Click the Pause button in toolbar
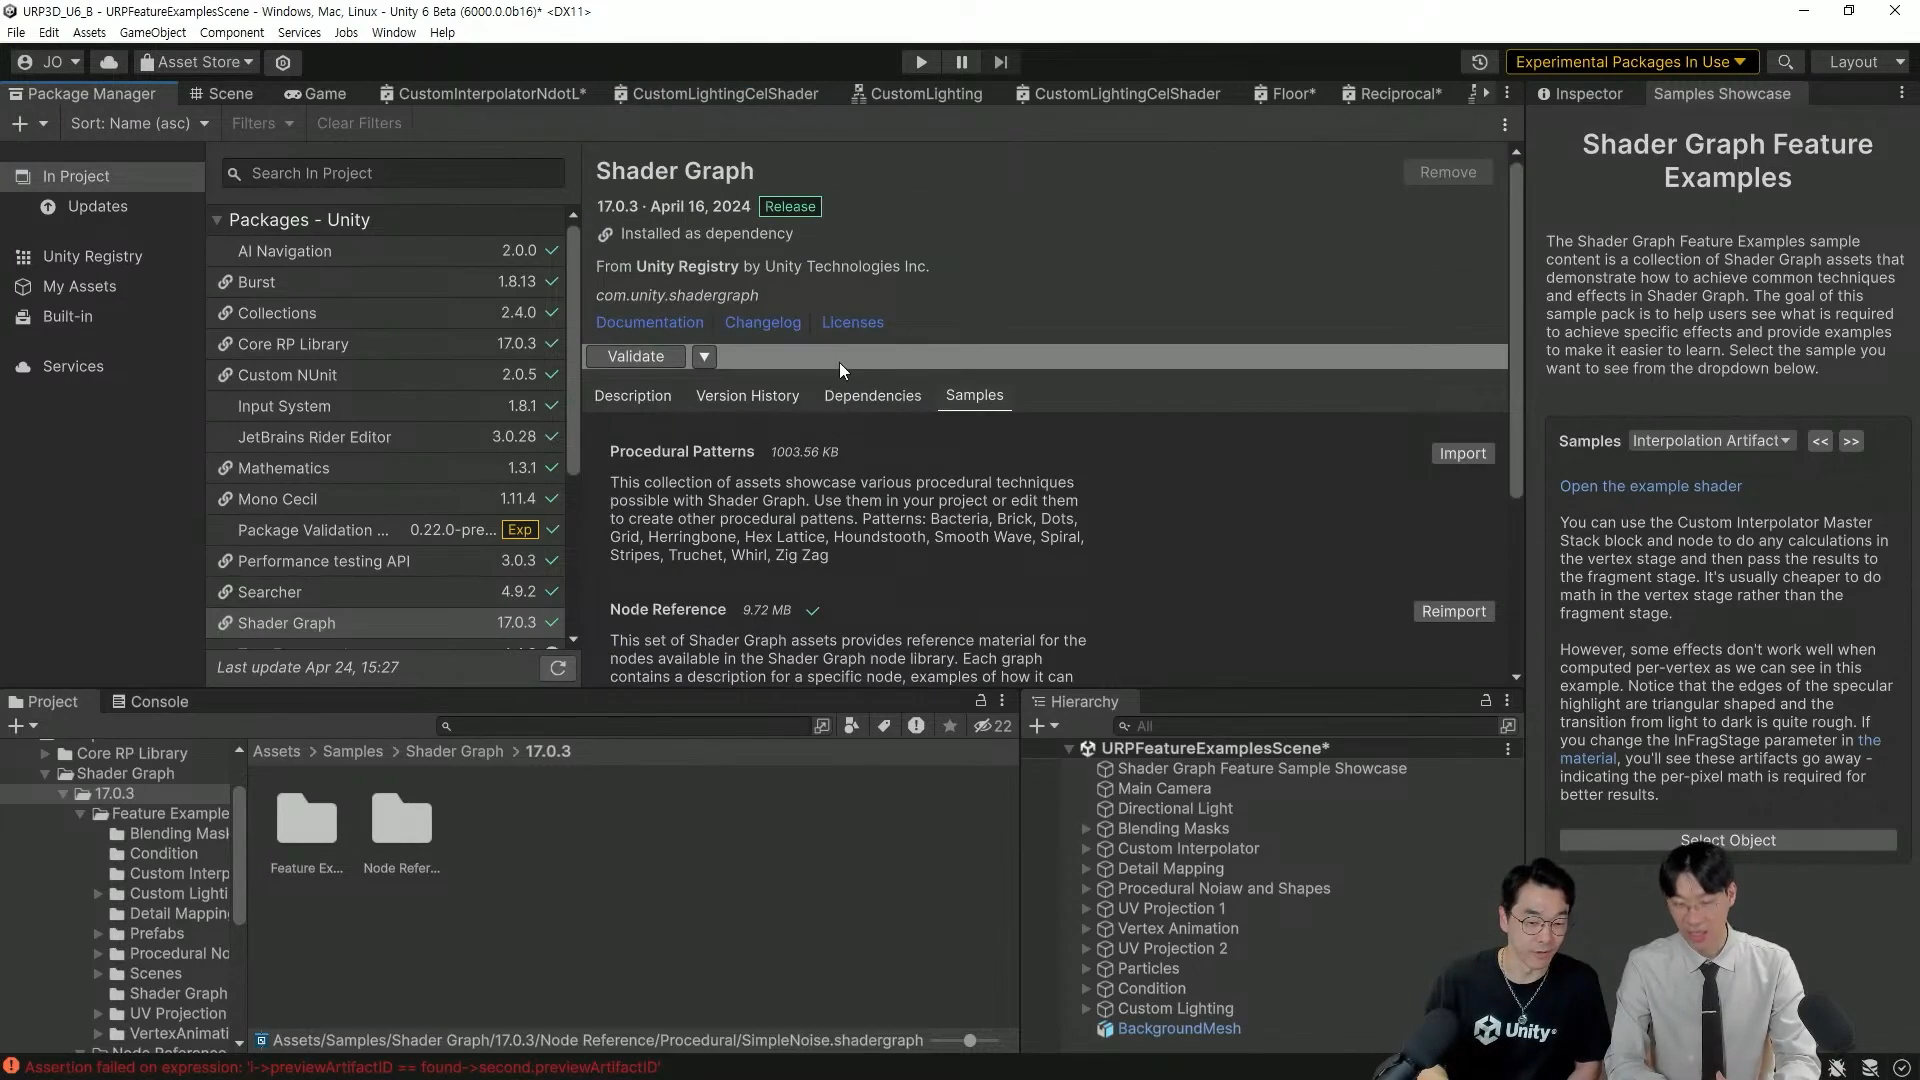Screen dimensions: 1920x1080 tap(961, 62)
